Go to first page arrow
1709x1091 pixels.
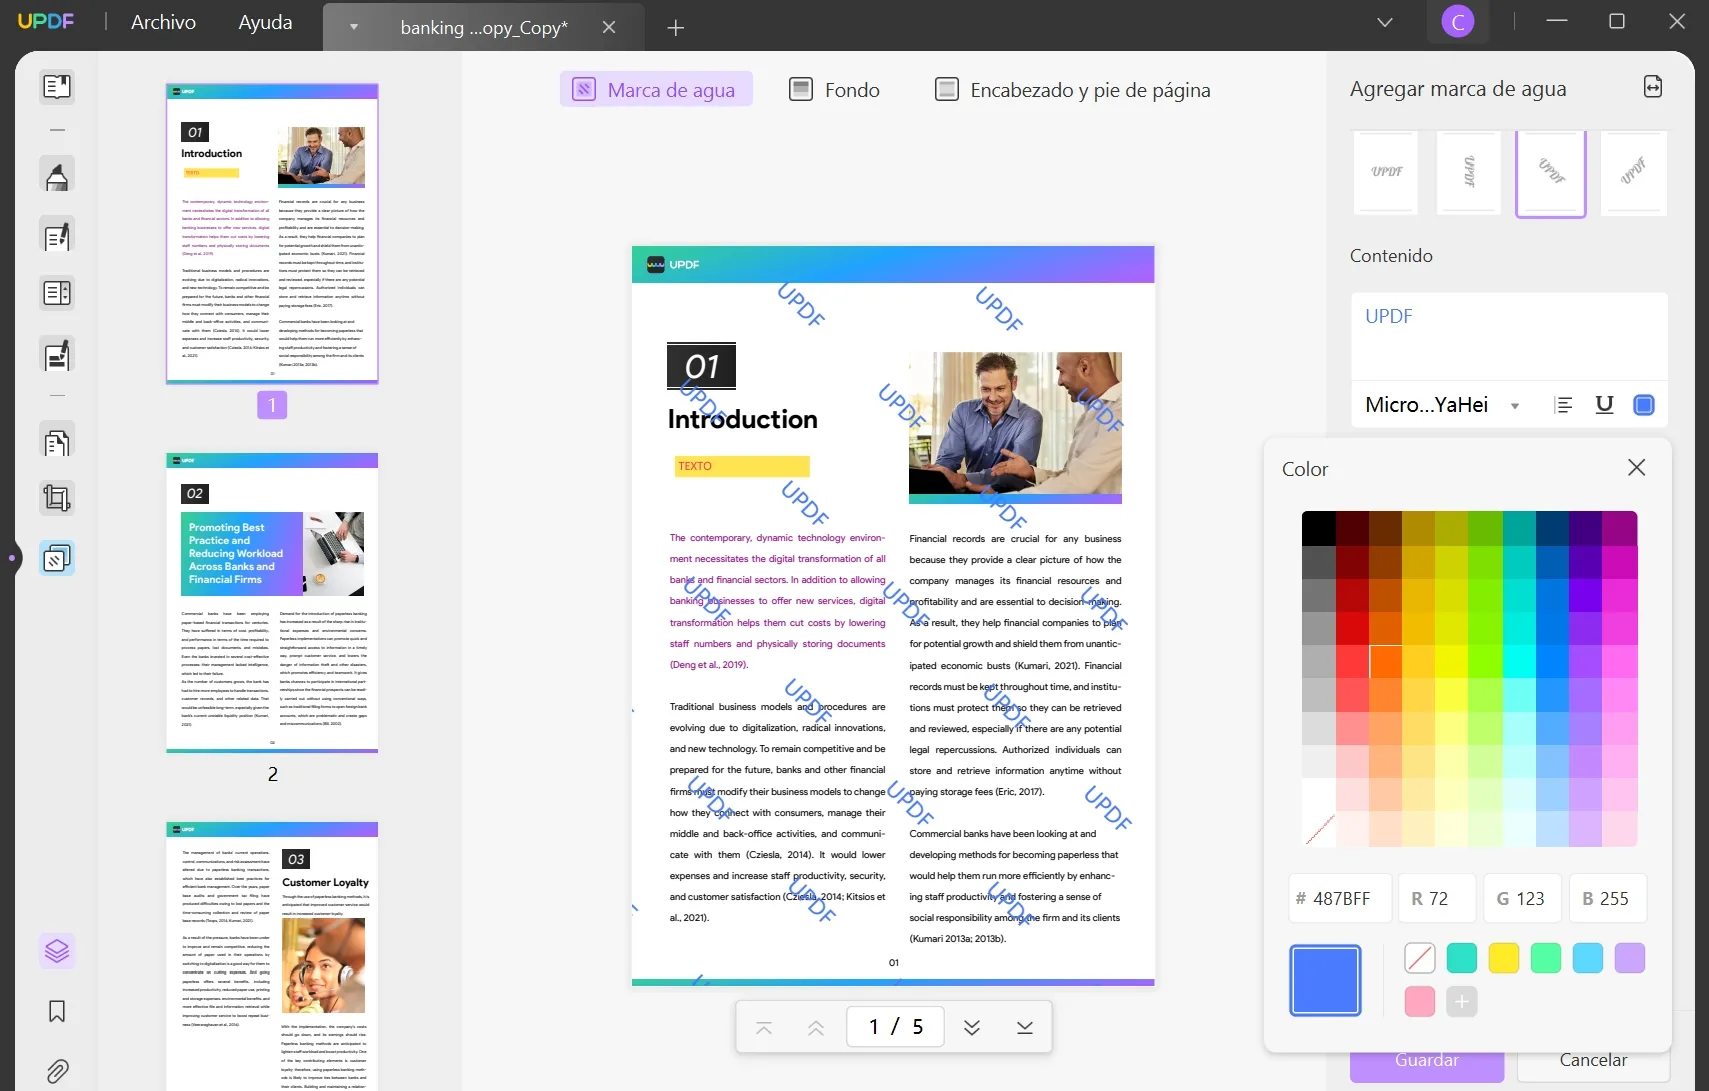click(x=764, y=1028)
